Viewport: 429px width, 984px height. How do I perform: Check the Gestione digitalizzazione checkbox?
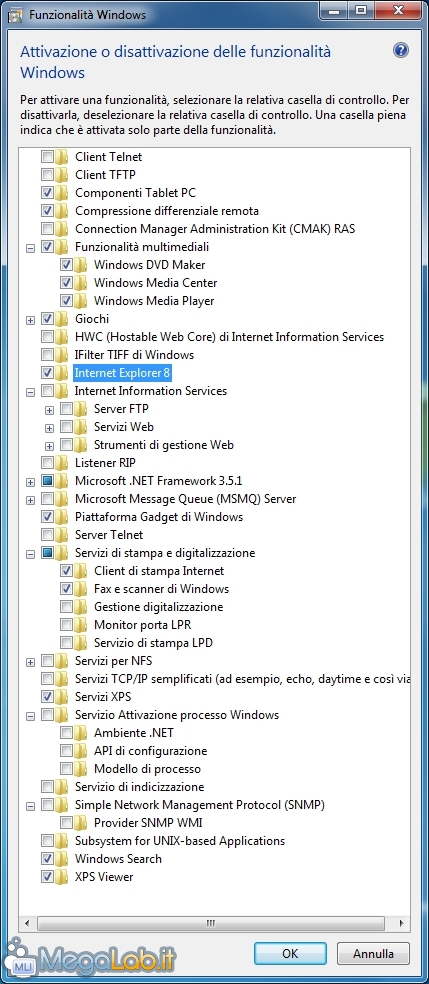(x=66, y=607)
